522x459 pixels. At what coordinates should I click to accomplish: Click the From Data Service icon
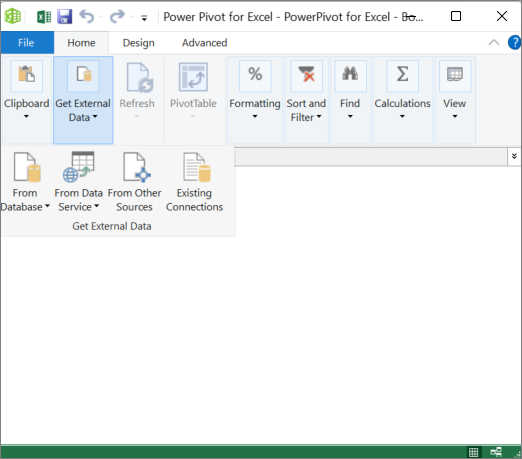coord(79,167)
